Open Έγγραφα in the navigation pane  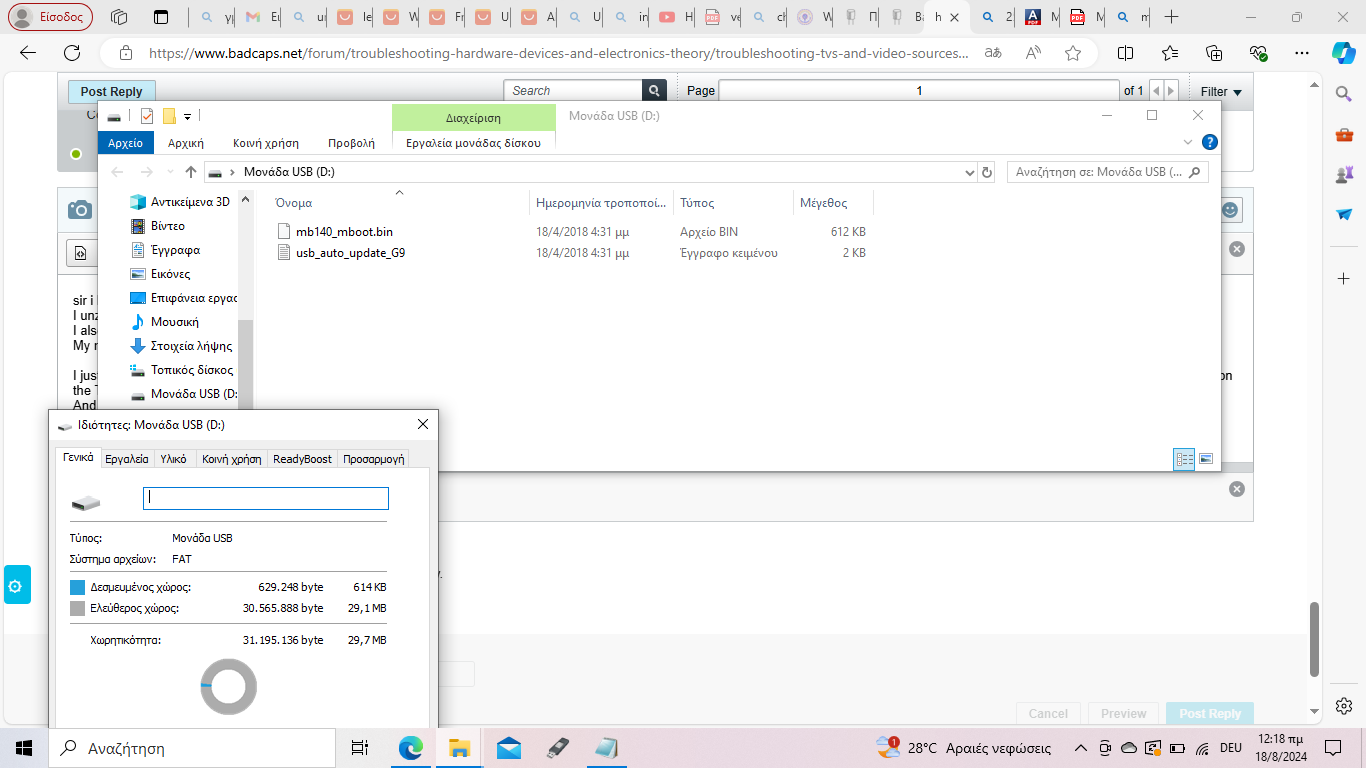[165, 250]
